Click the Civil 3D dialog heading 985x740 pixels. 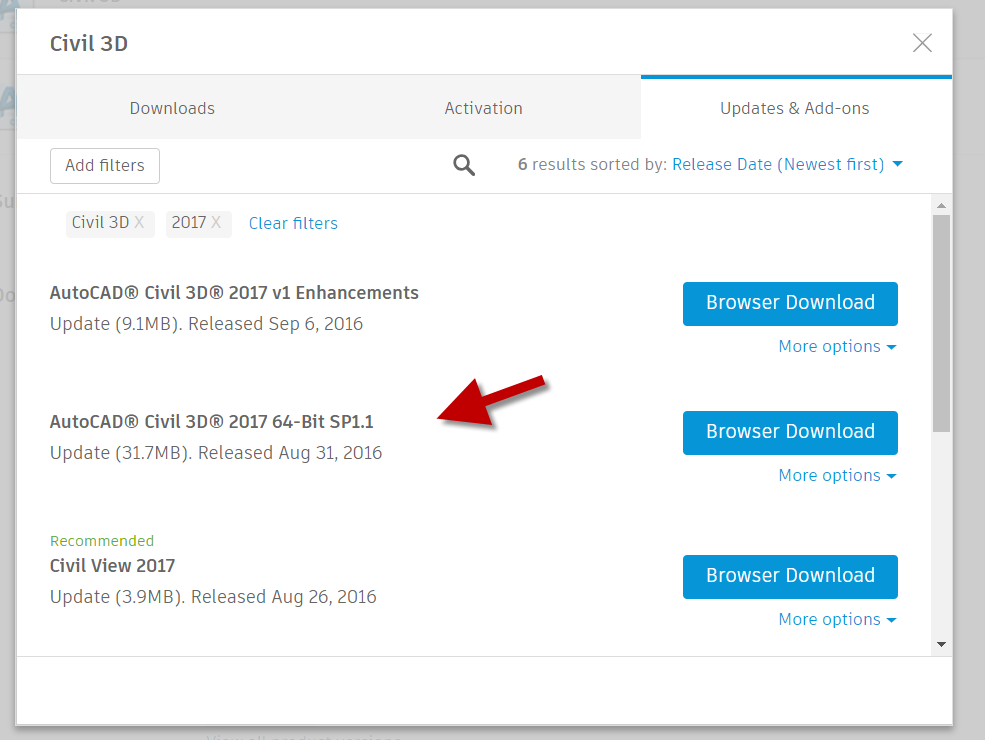[x=89, y=43]
